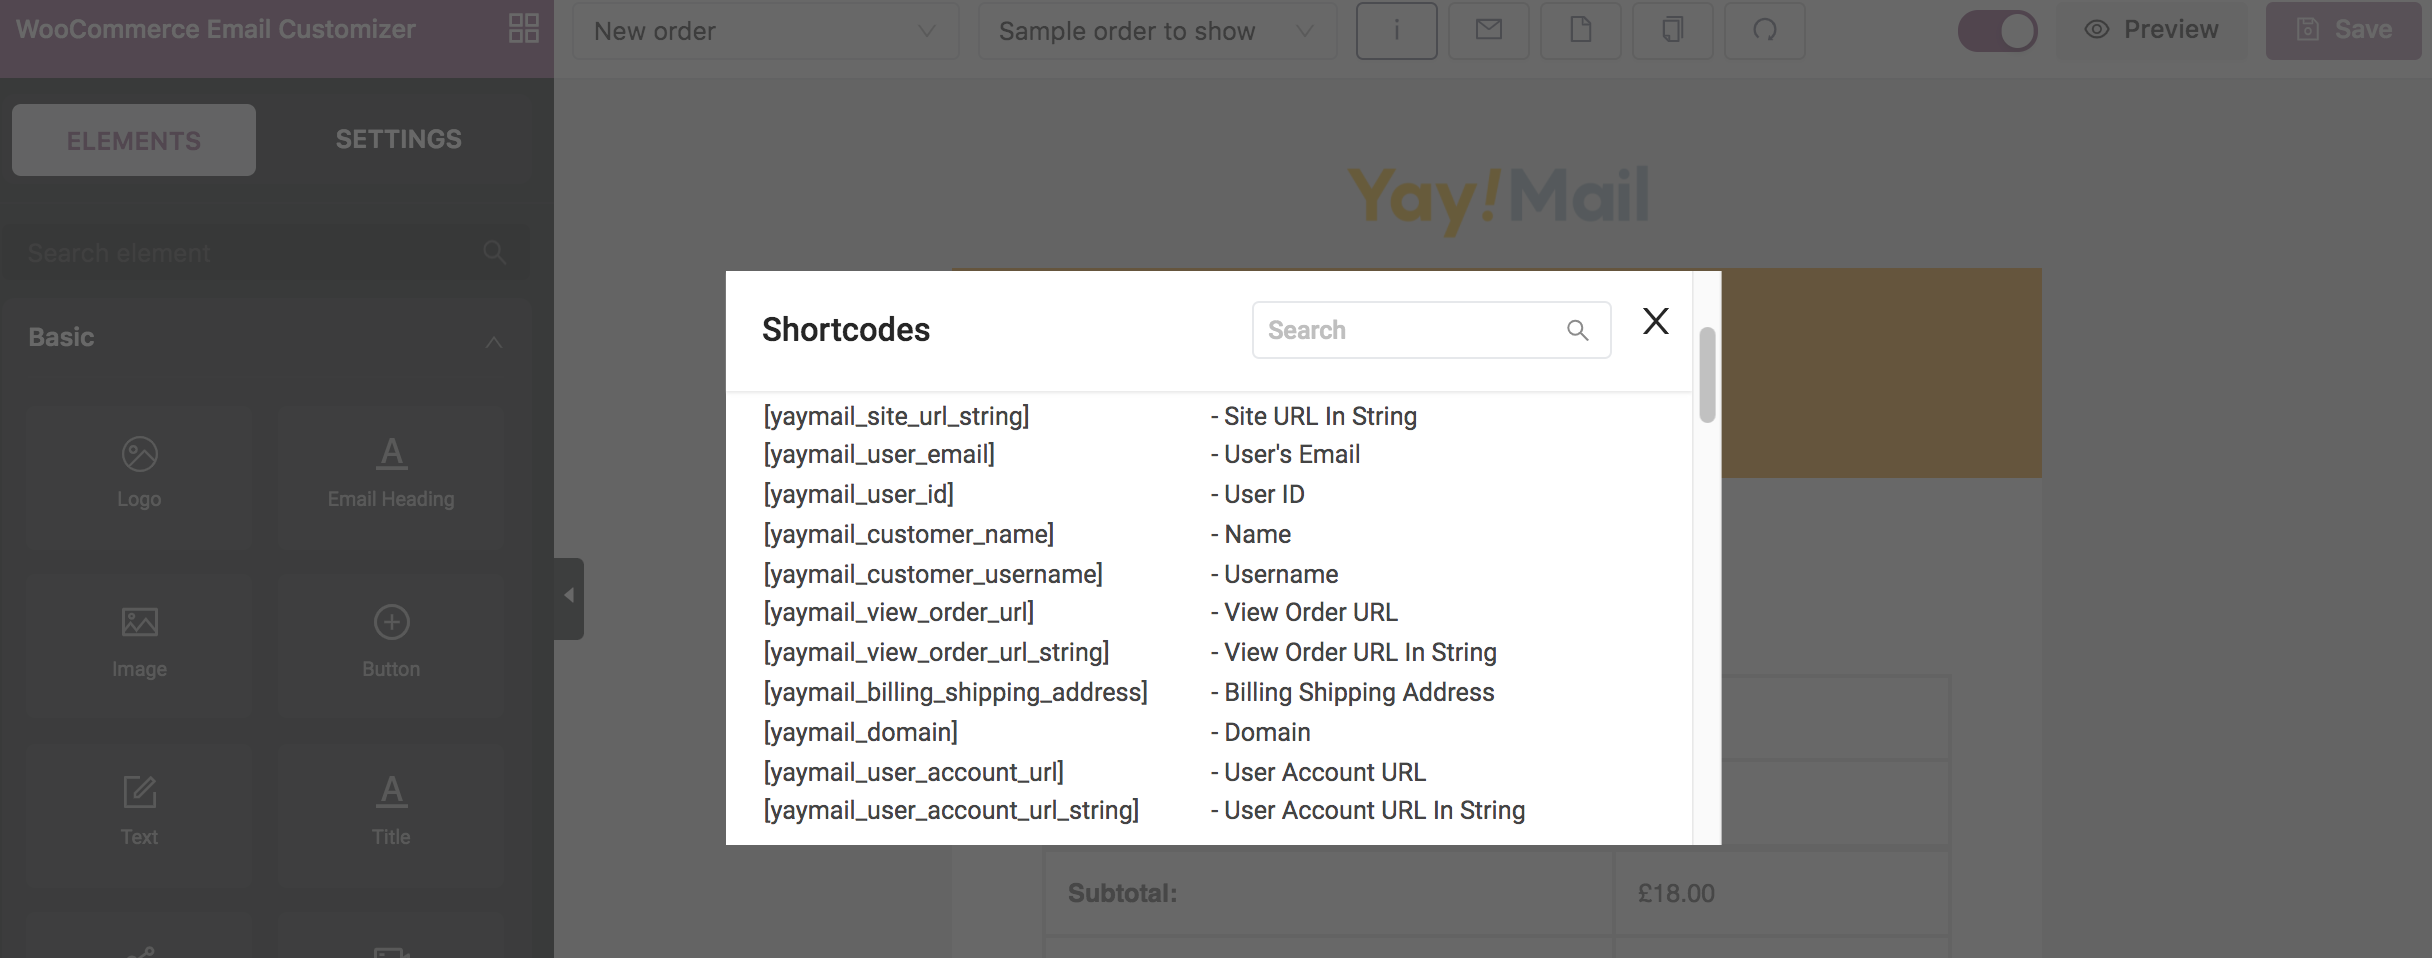Image resolution: width=2432 pixels, height=958 pixels.
Task: Click the Save button
Action: [x=2343, y=31]
